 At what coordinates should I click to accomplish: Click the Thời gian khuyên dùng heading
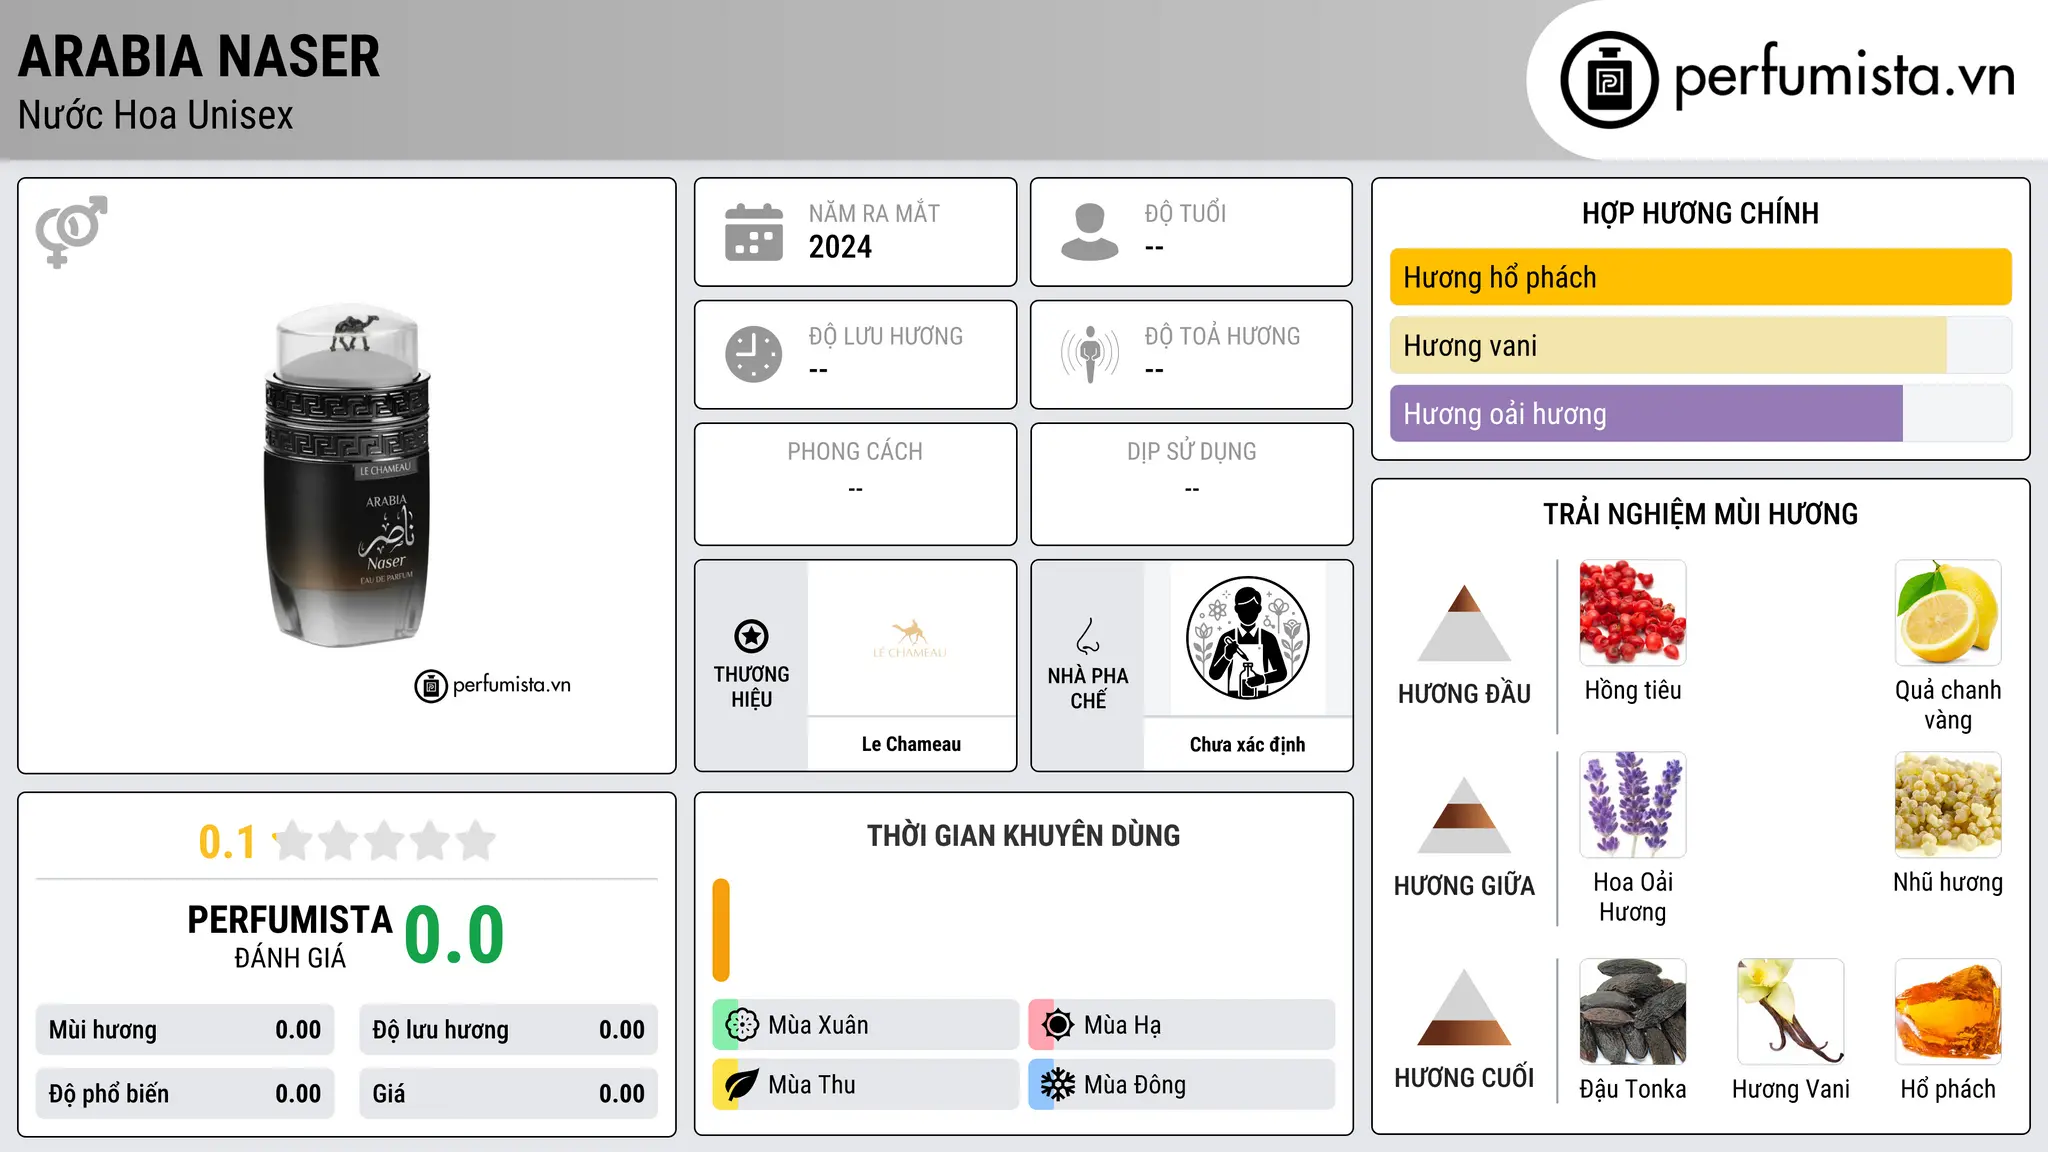1023,836
